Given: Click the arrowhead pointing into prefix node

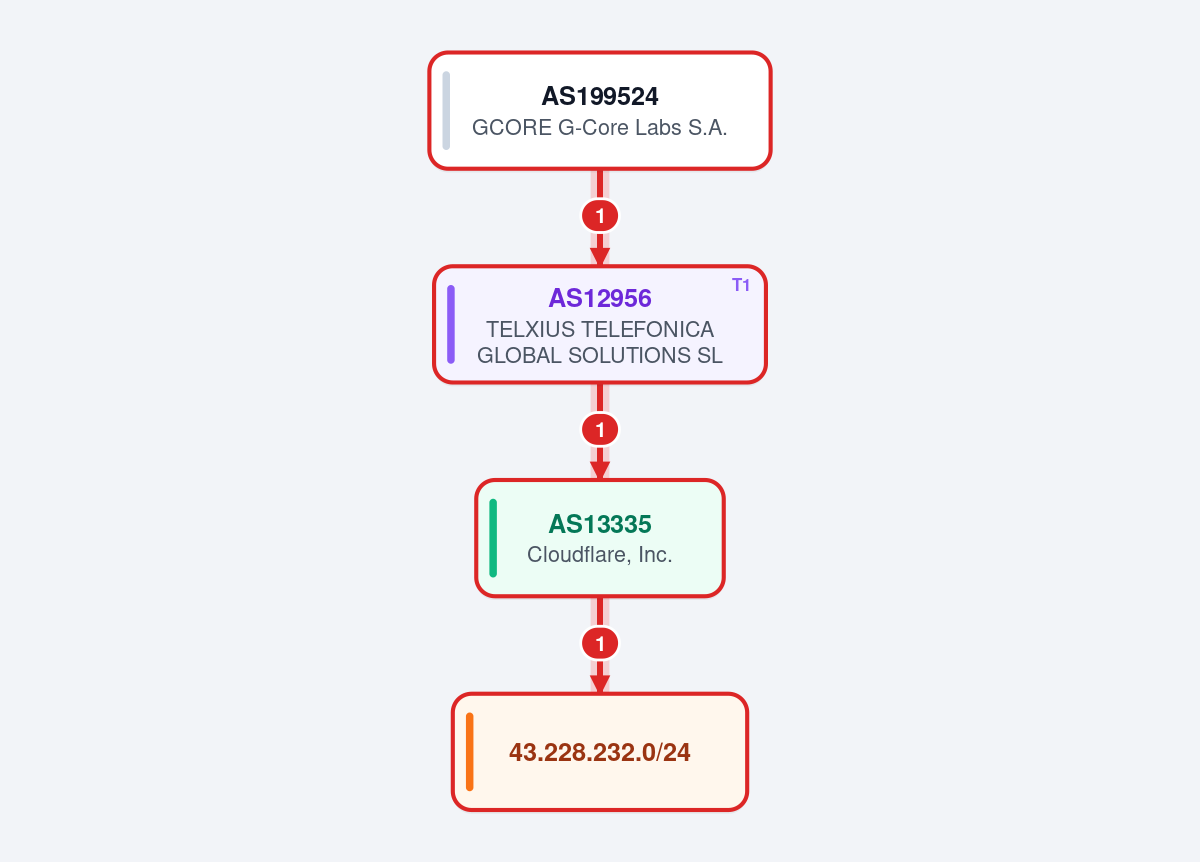Looking at the screenshot, I should click(600, 685).
